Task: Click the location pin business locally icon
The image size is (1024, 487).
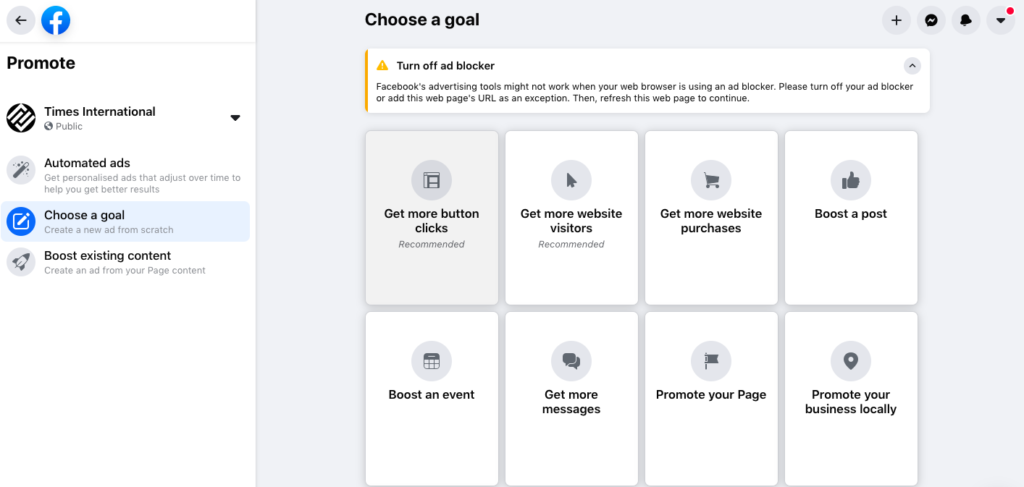Action: click(850, 361)
